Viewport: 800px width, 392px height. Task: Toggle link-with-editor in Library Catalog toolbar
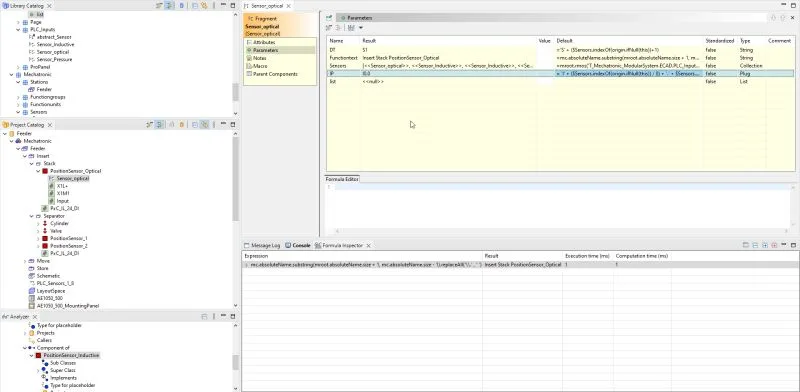[x=169, y=6]
